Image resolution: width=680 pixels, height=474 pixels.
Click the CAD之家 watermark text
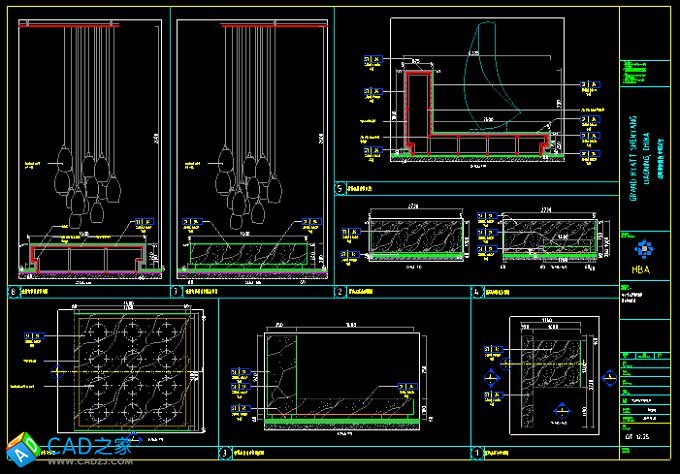(90, 446)
